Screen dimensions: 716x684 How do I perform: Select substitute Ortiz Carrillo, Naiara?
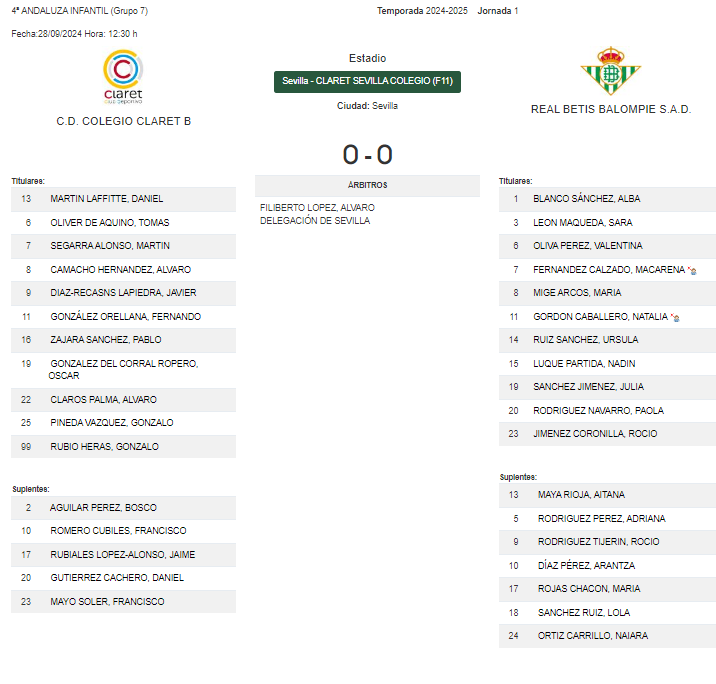click(607, 636)
